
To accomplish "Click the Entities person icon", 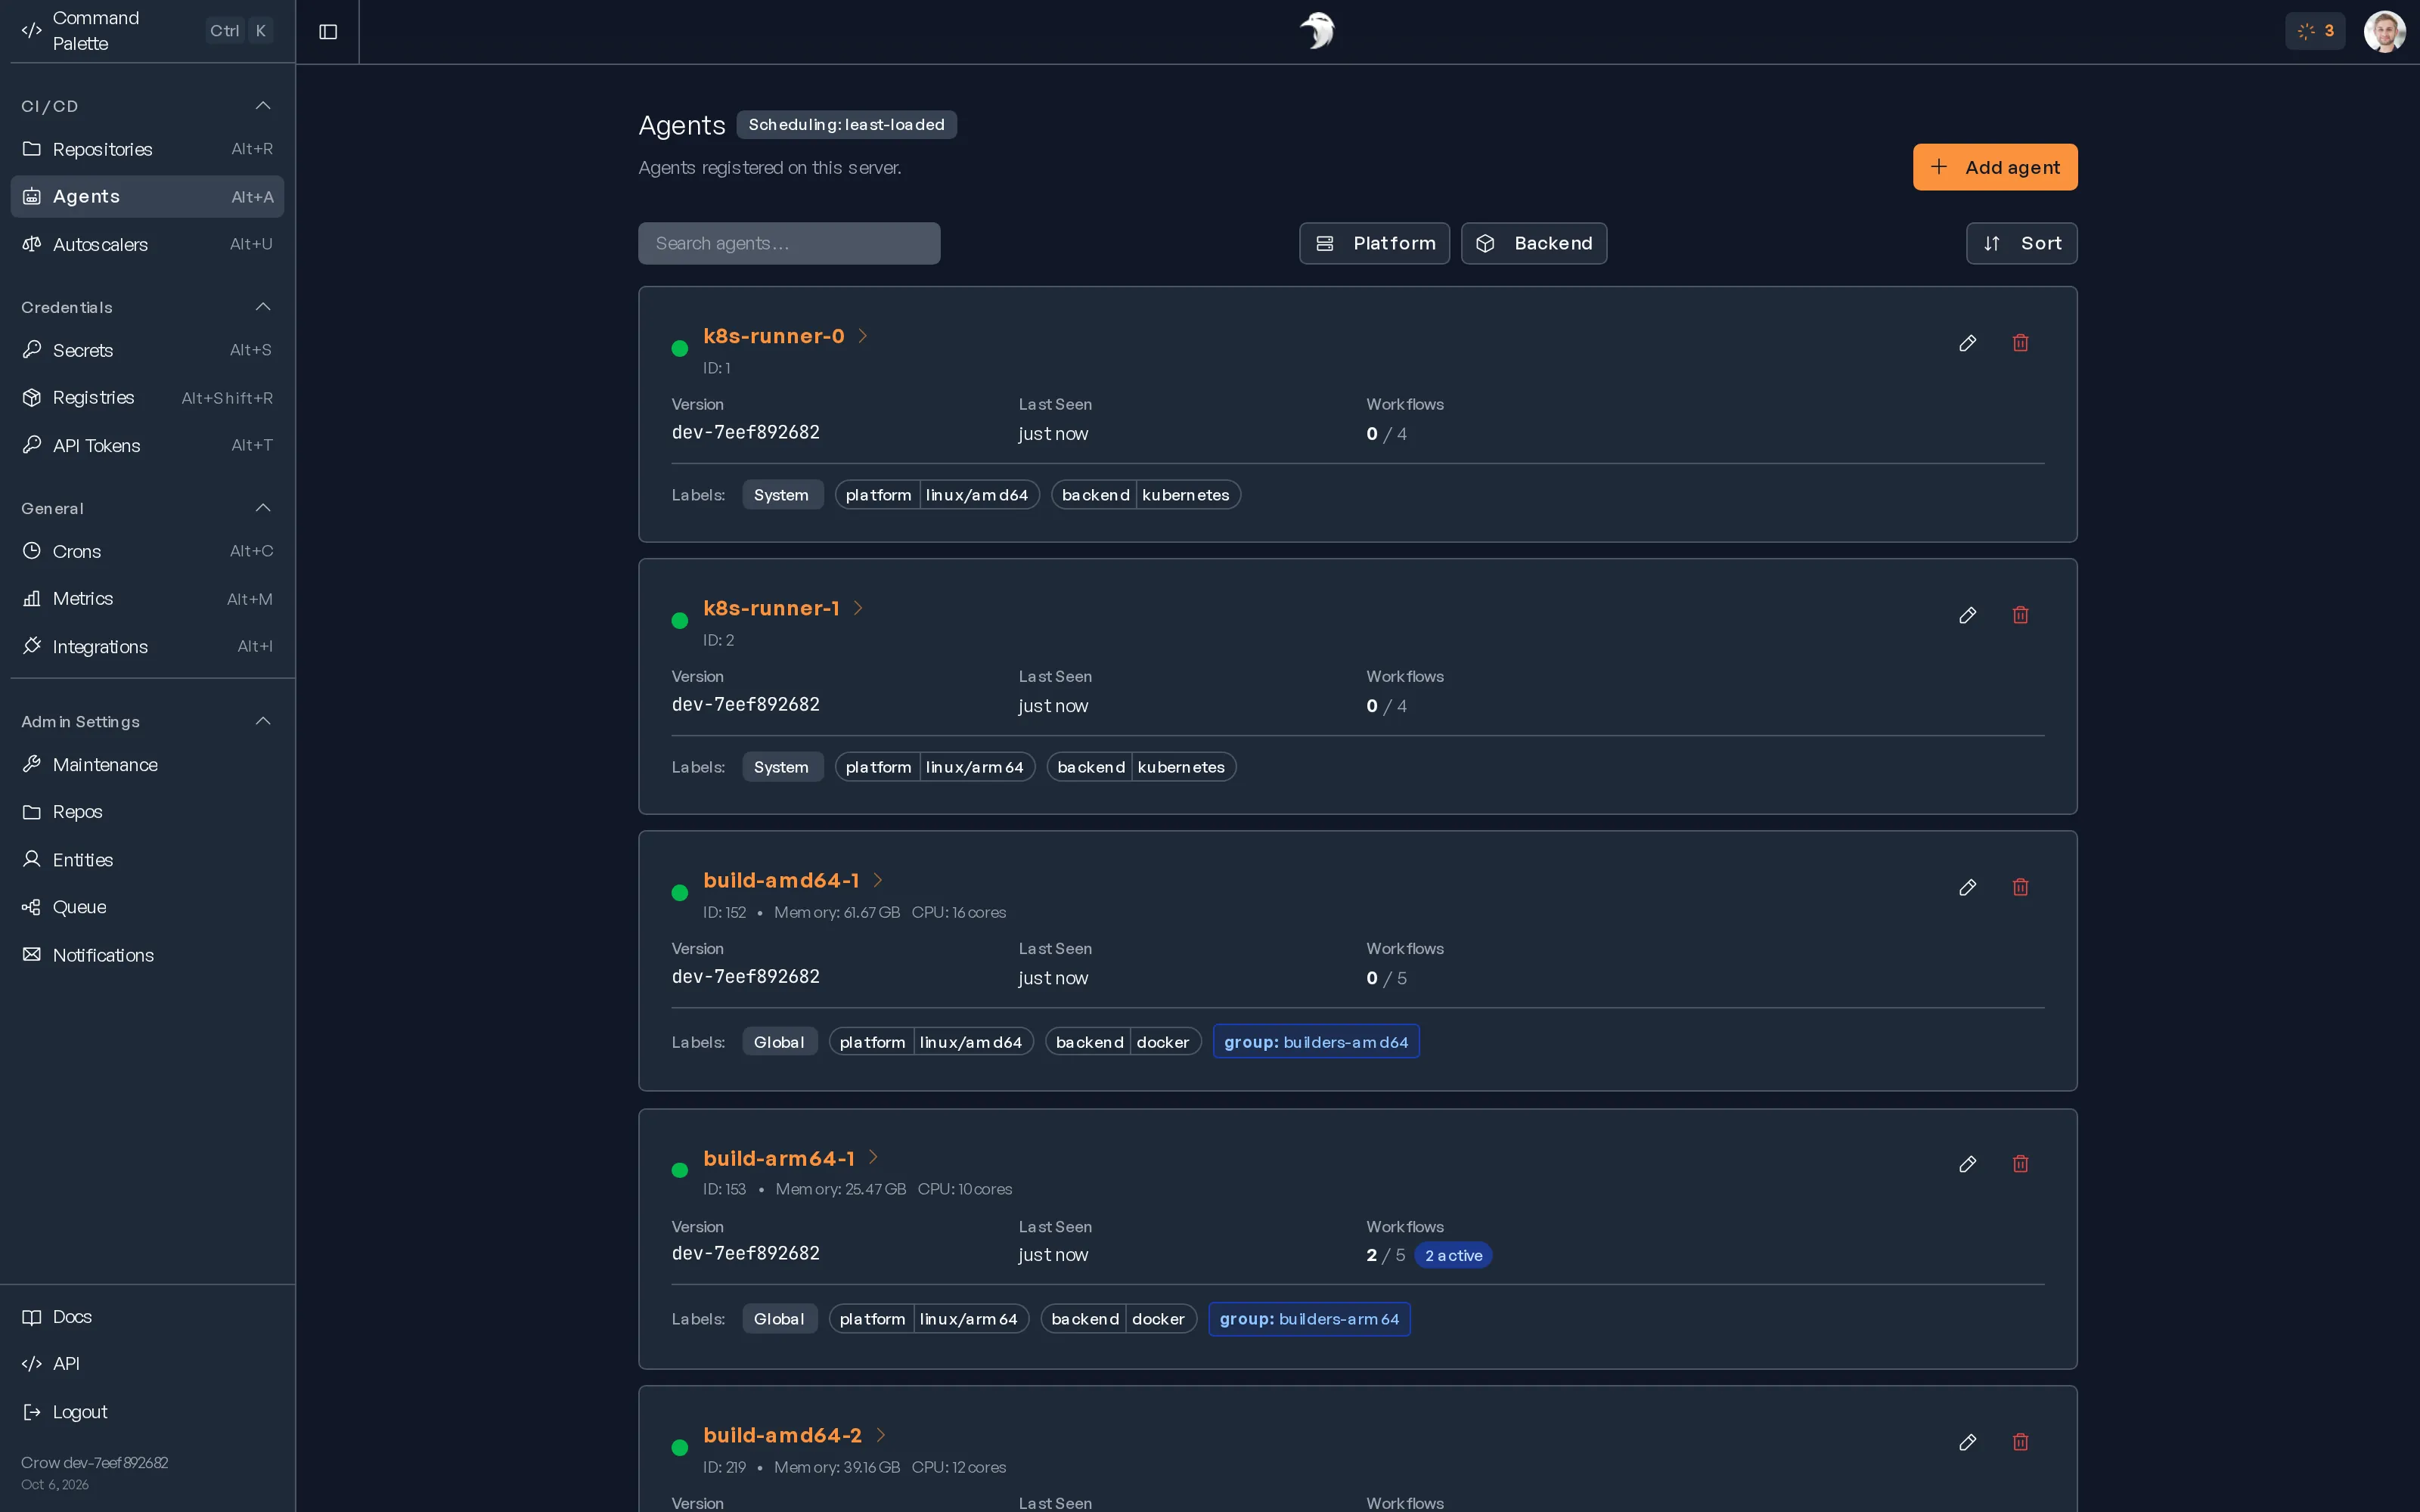I will click(32, 859).
